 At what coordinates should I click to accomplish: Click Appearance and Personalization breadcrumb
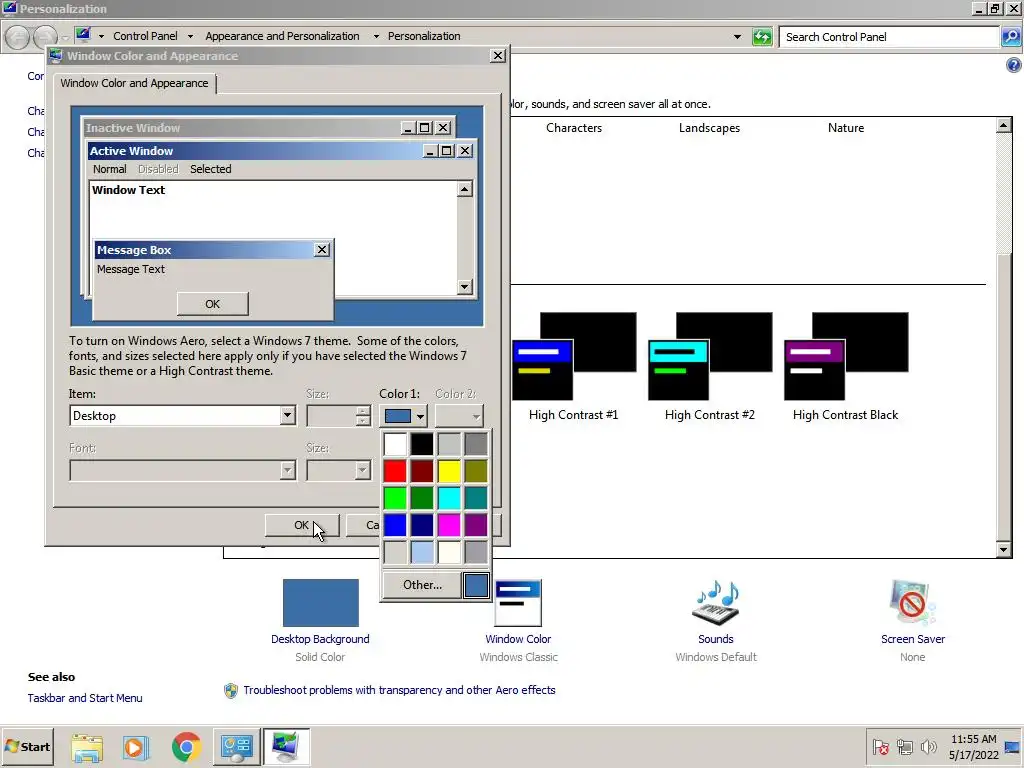(282, 37)
